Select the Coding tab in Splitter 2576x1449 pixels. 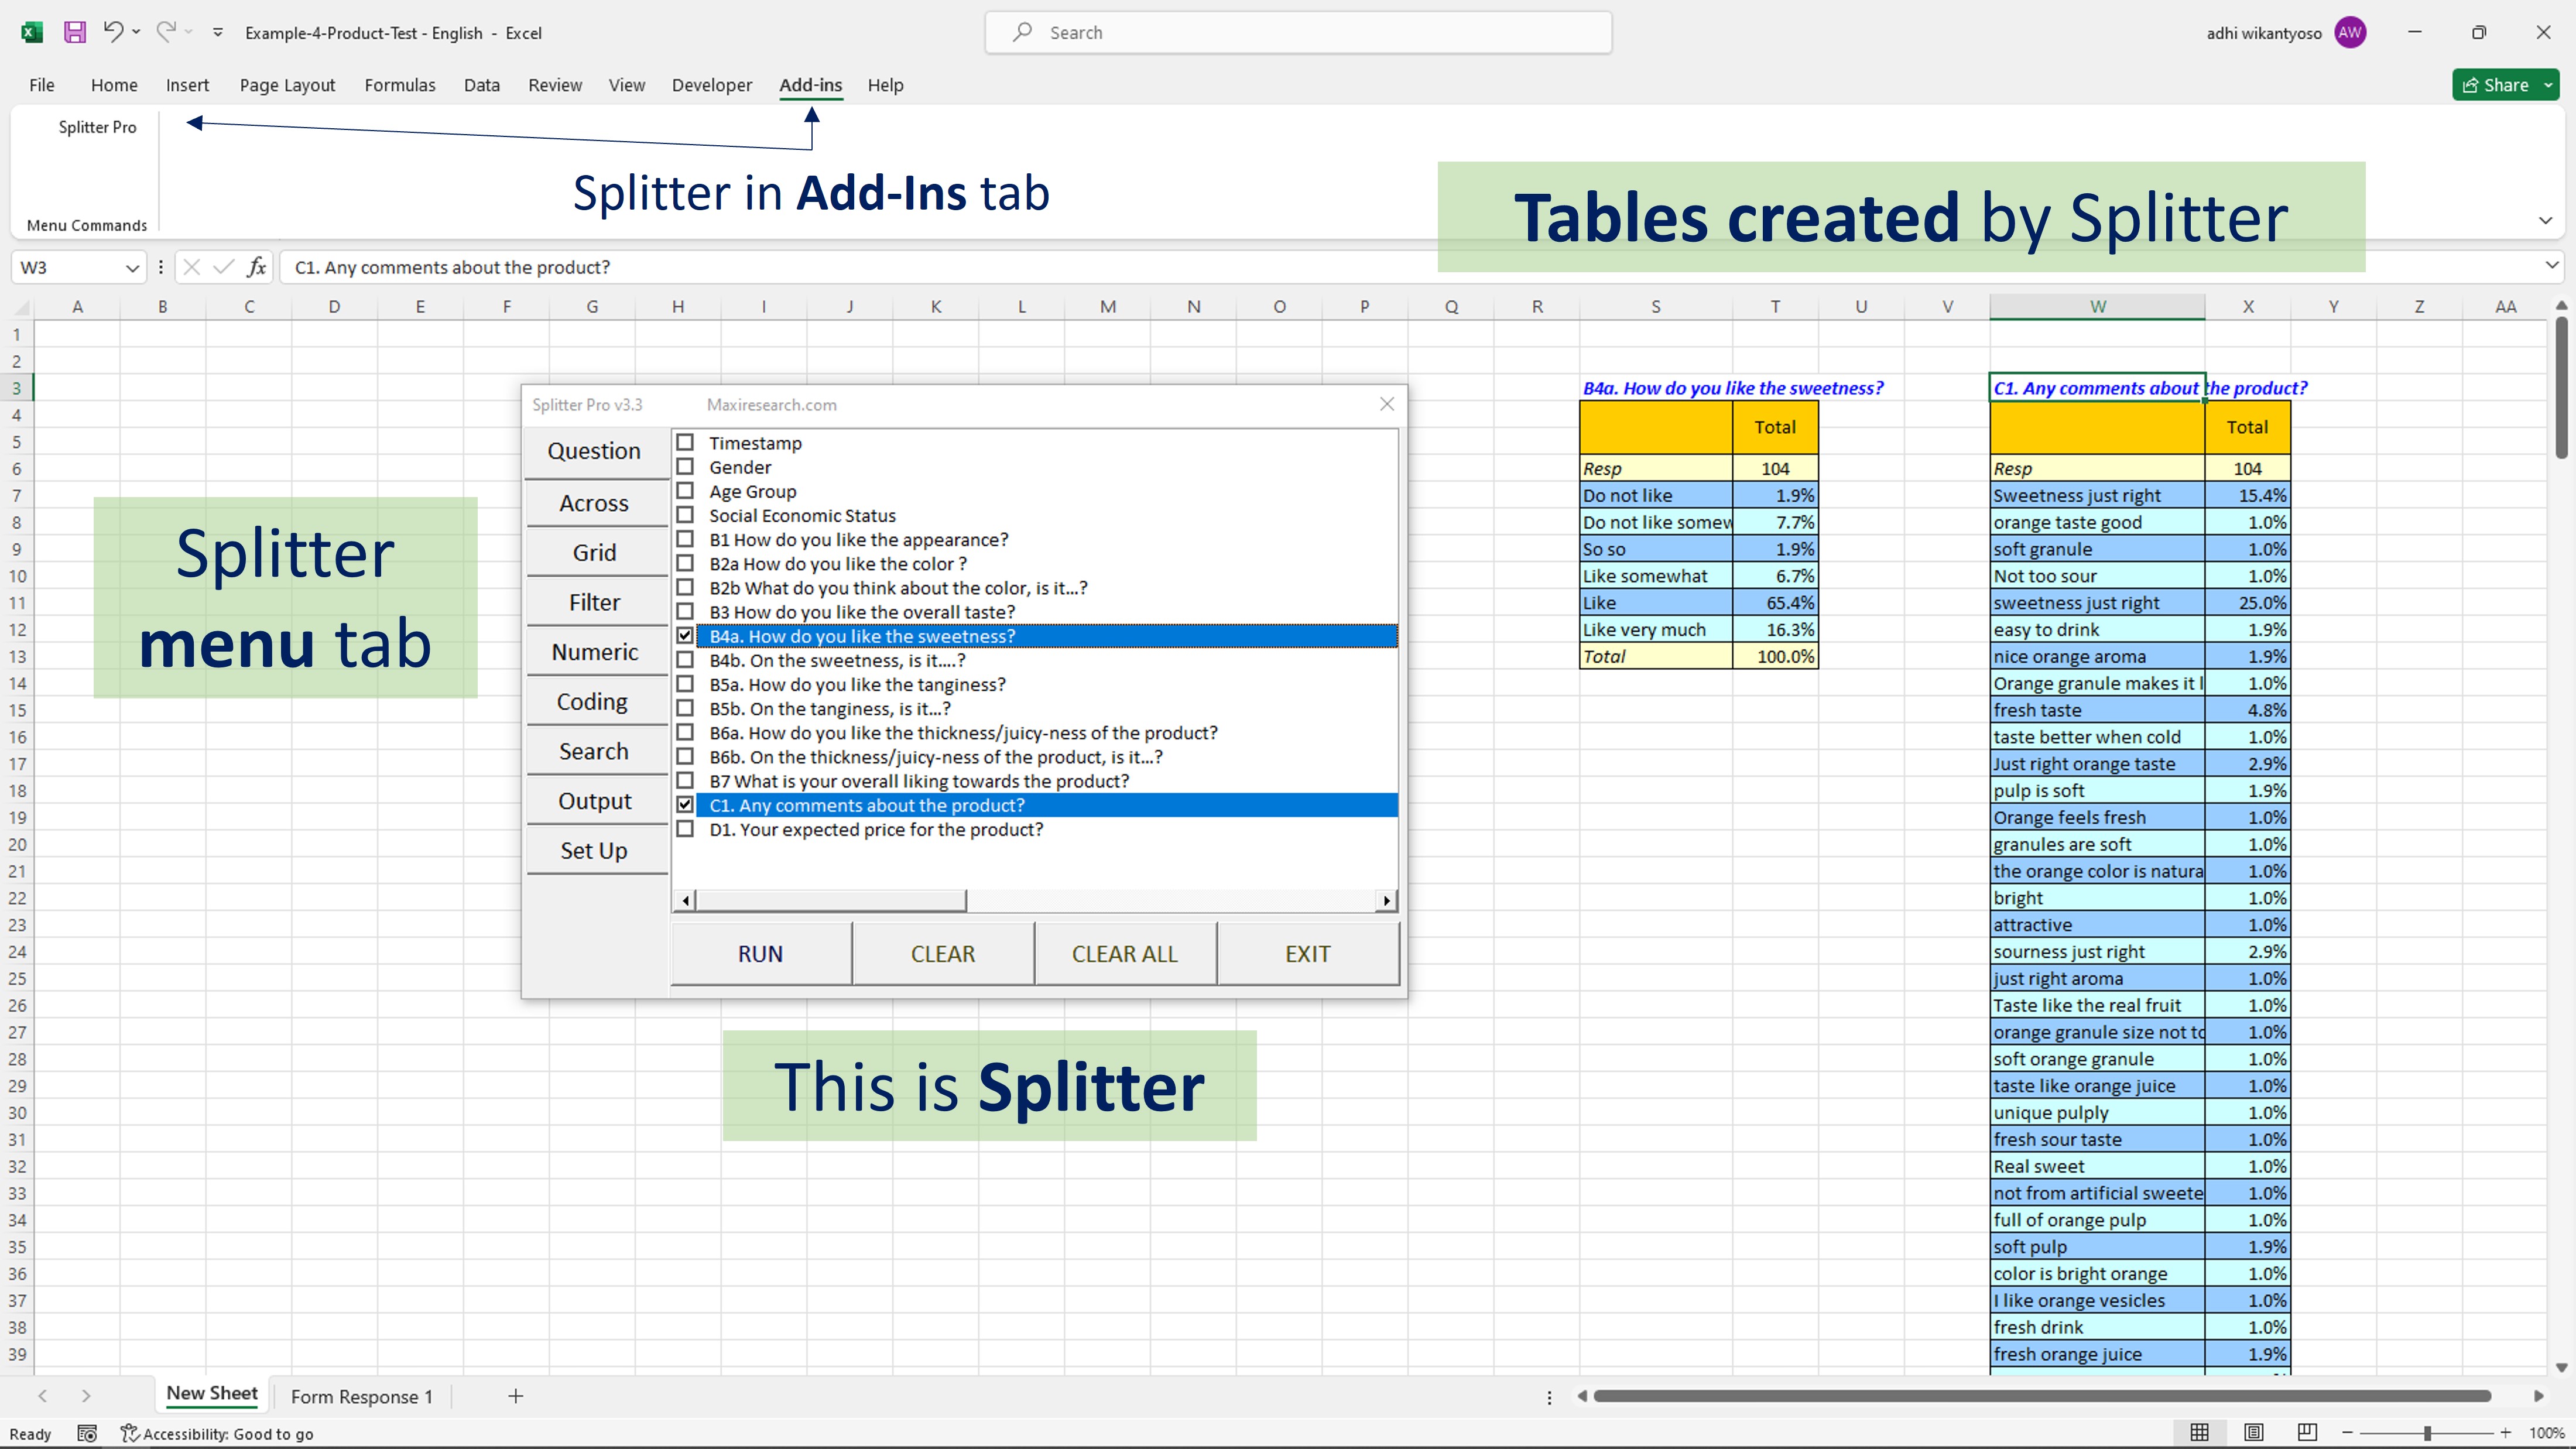coord(594,702)
